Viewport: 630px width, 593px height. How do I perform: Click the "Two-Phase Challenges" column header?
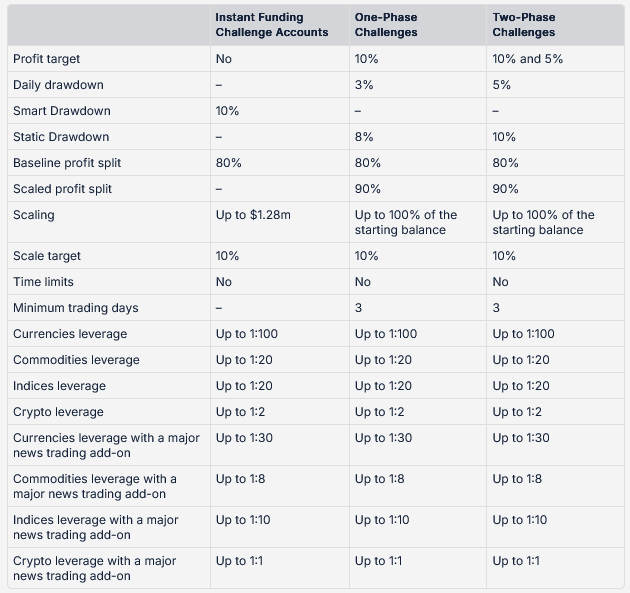(x=525, y=25)
